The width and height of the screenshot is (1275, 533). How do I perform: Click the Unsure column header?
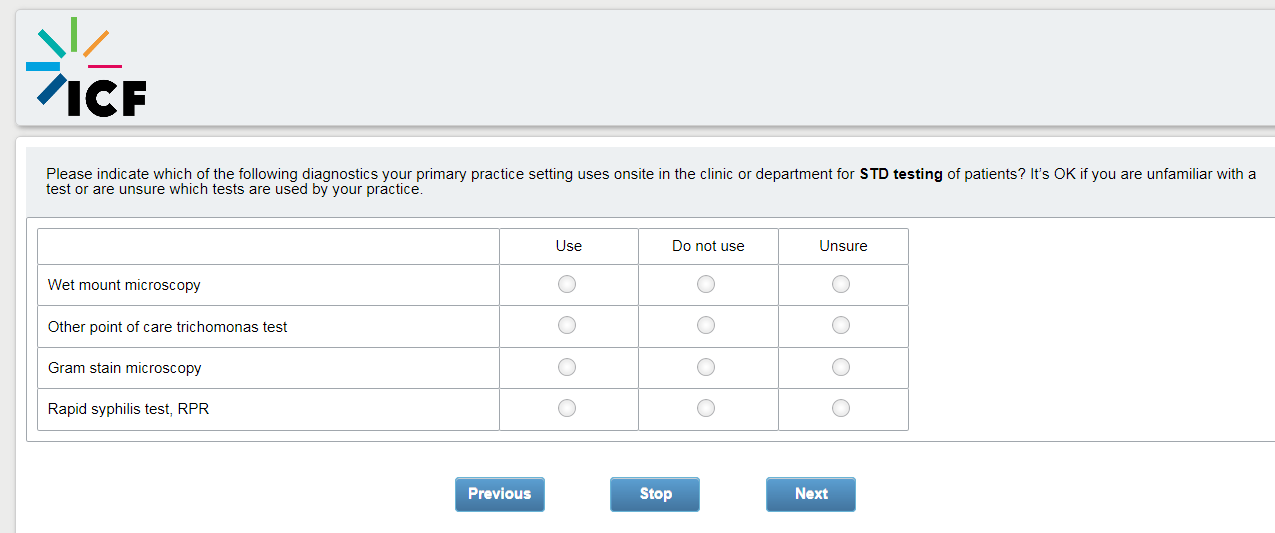point(843,246)
